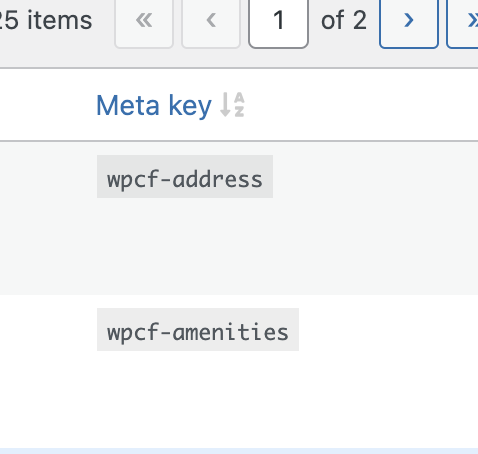The height and width of the screenshot is (454, 478).
Task: Click blank header cell left of Meta key
Action: point(47,105)
